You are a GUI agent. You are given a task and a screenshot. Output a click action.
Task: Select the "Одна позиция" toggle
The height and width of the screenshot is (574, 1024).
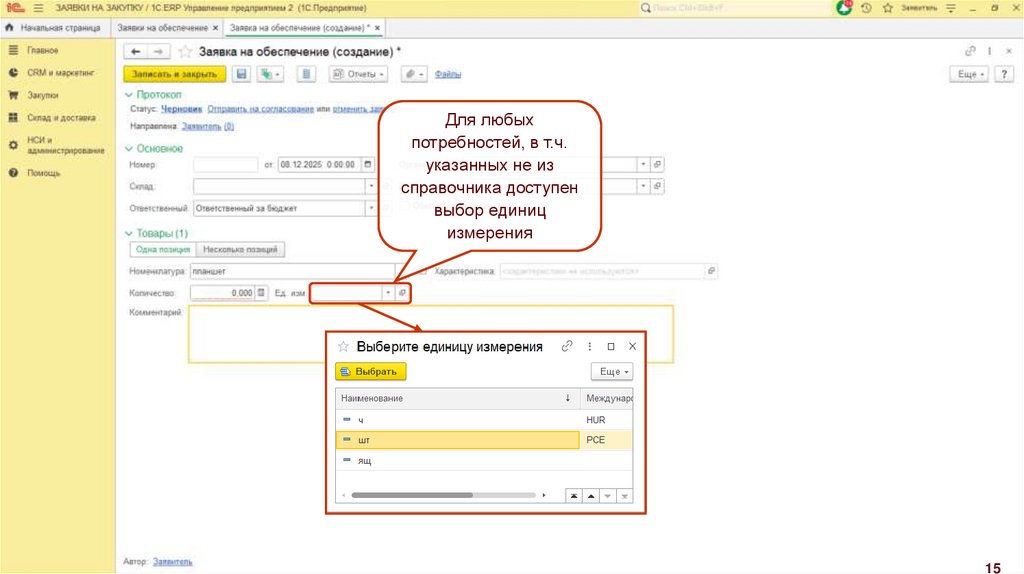pos(162,250)
